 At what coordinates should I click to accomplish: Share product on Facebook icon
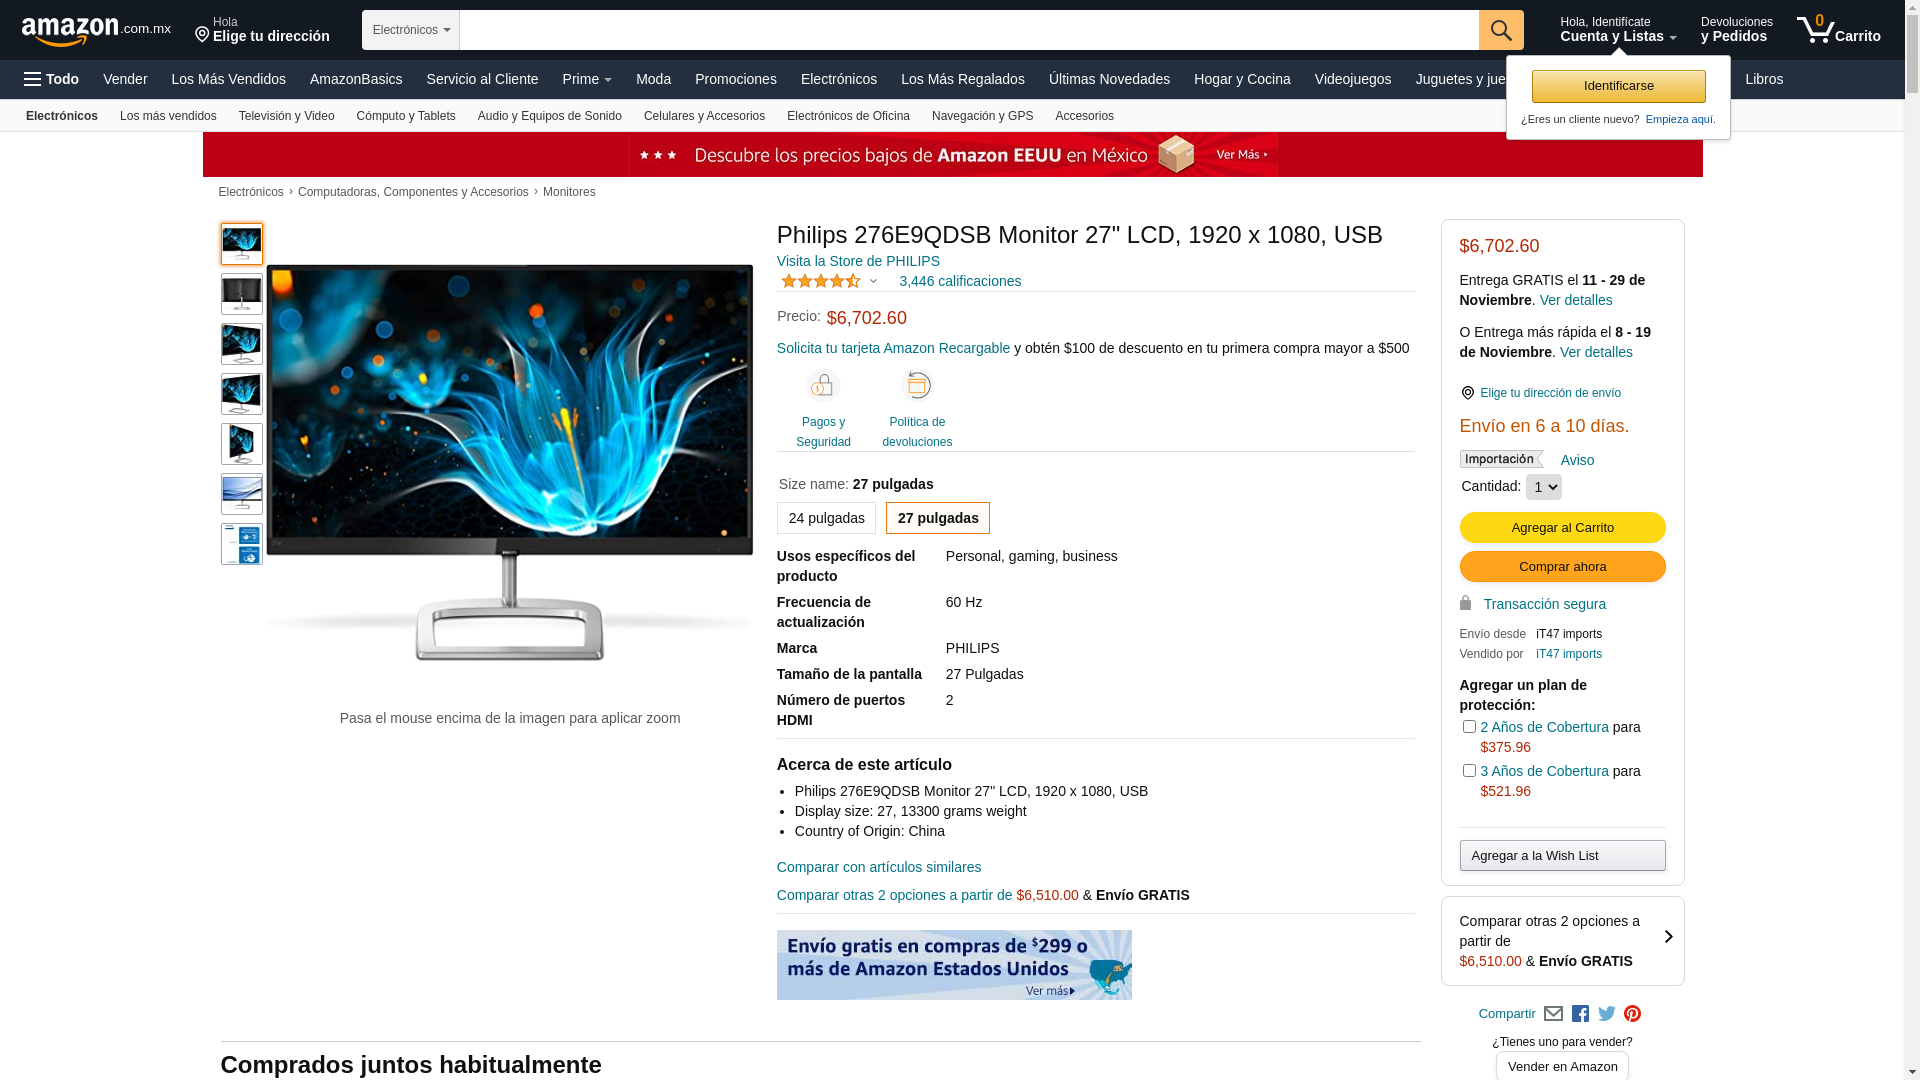1580,1014
